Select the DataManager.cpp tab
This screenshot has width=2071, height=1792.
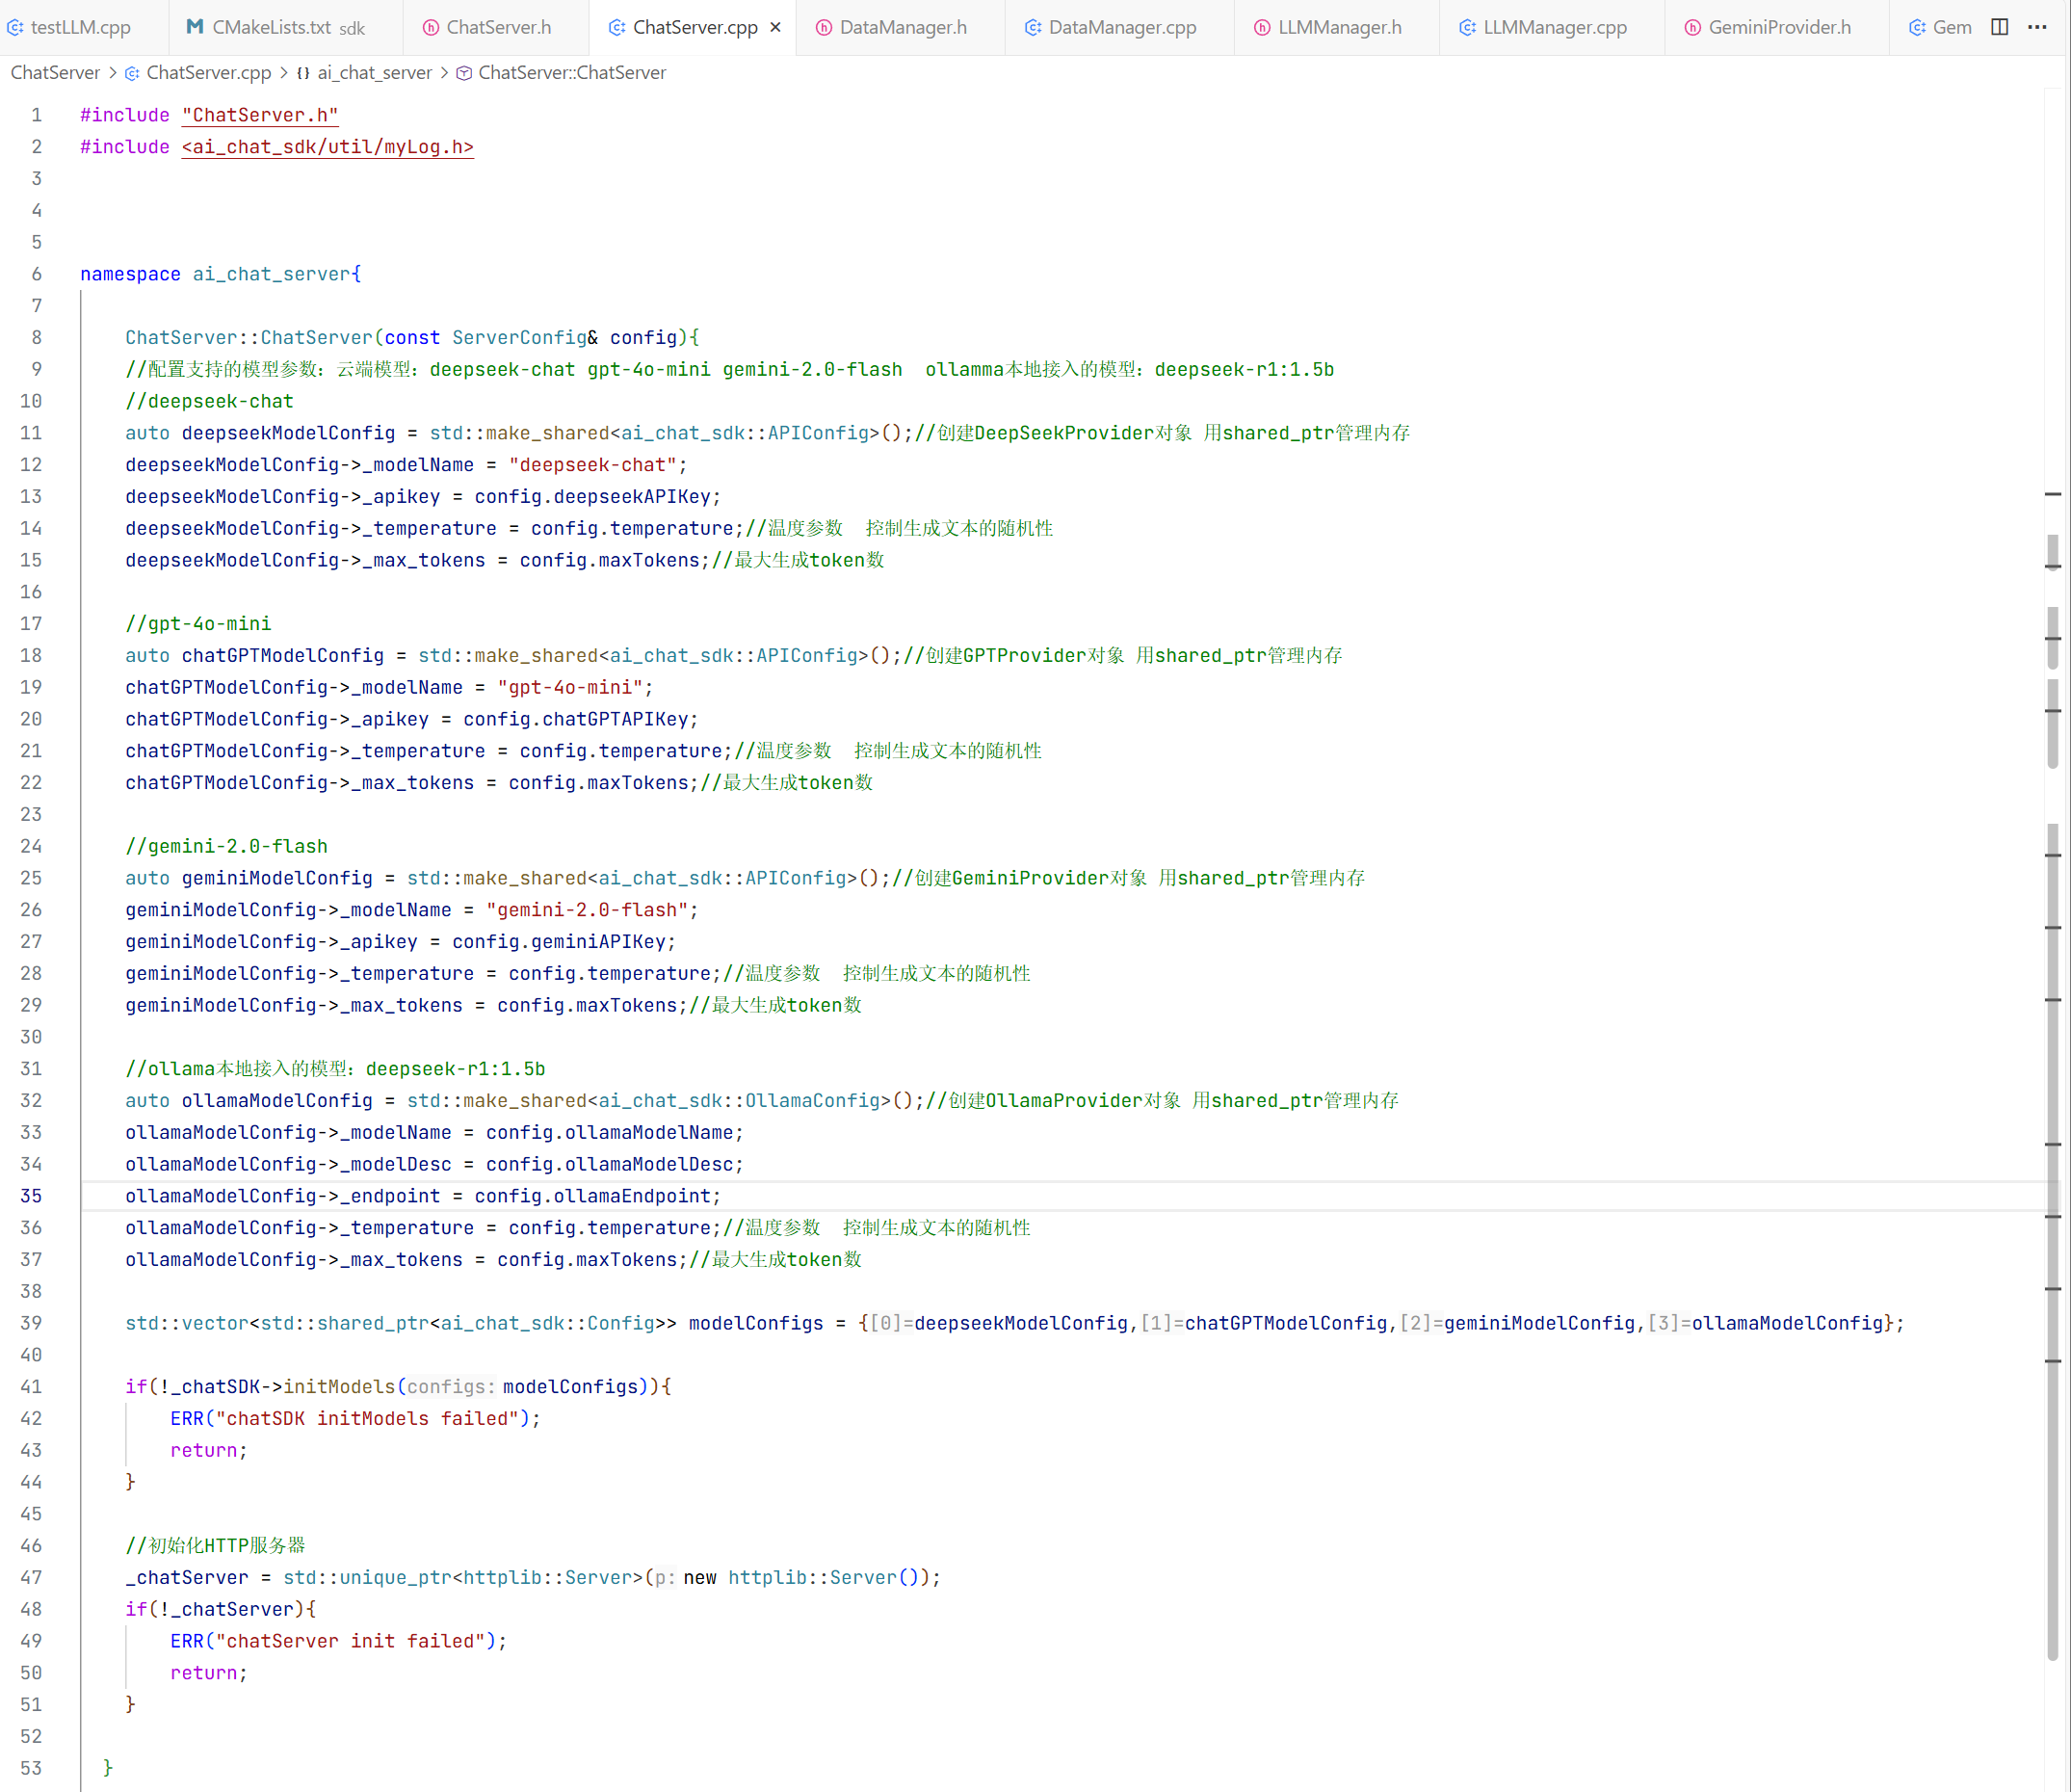(1121, 27)
